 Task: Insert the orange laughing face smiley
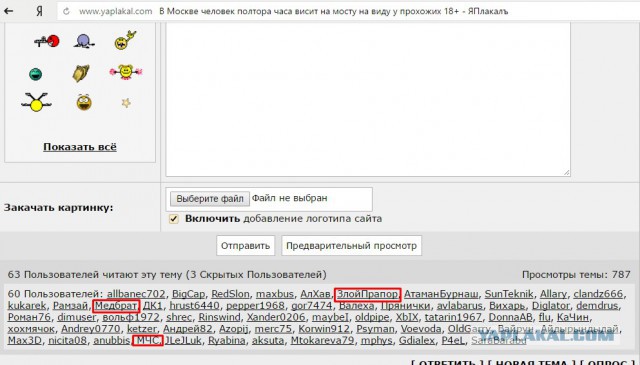pos(84,102)
